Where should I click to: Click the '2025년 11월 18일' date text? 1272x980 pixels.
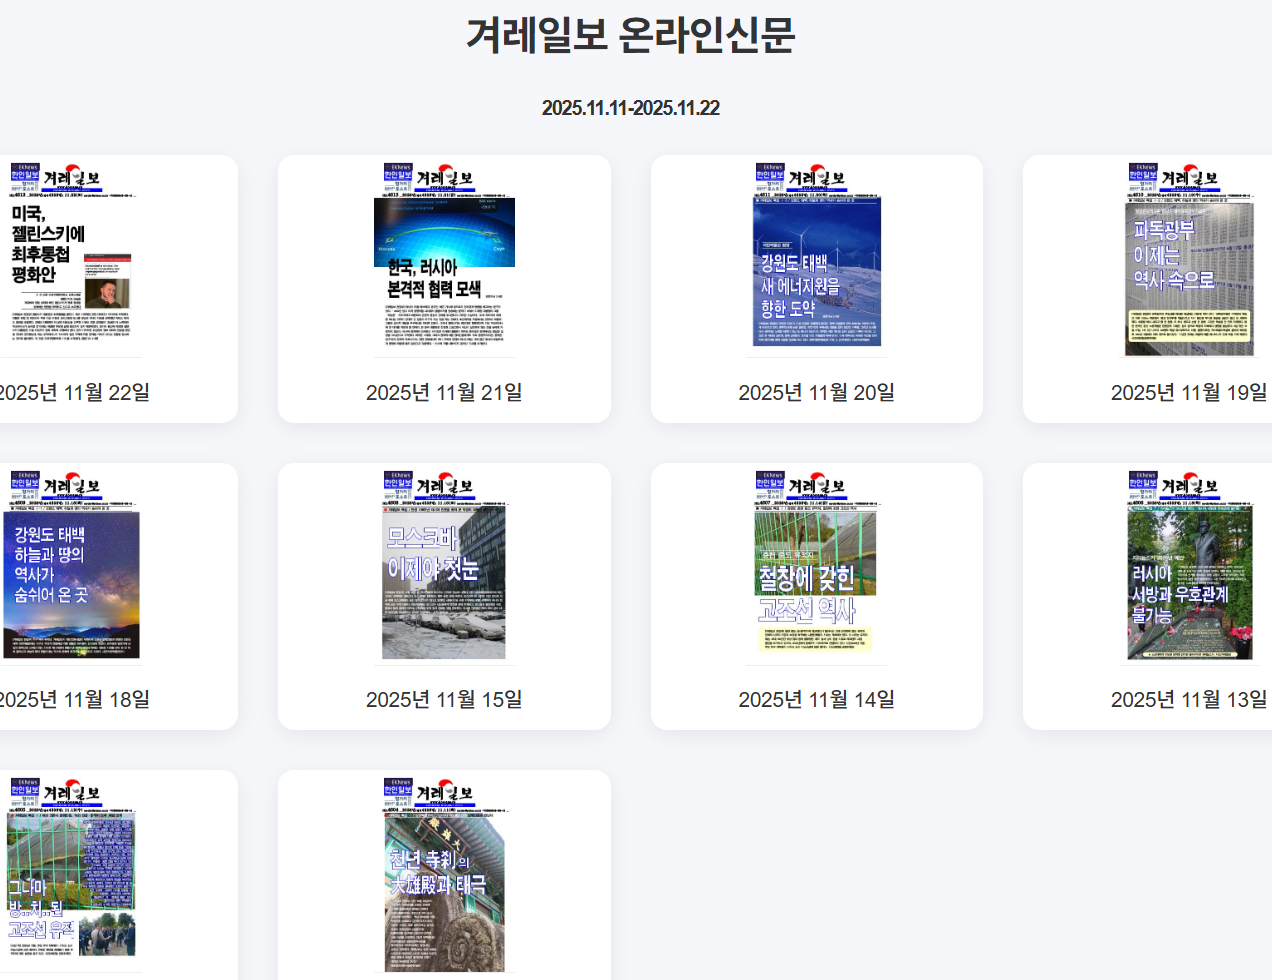pos(73,700)
